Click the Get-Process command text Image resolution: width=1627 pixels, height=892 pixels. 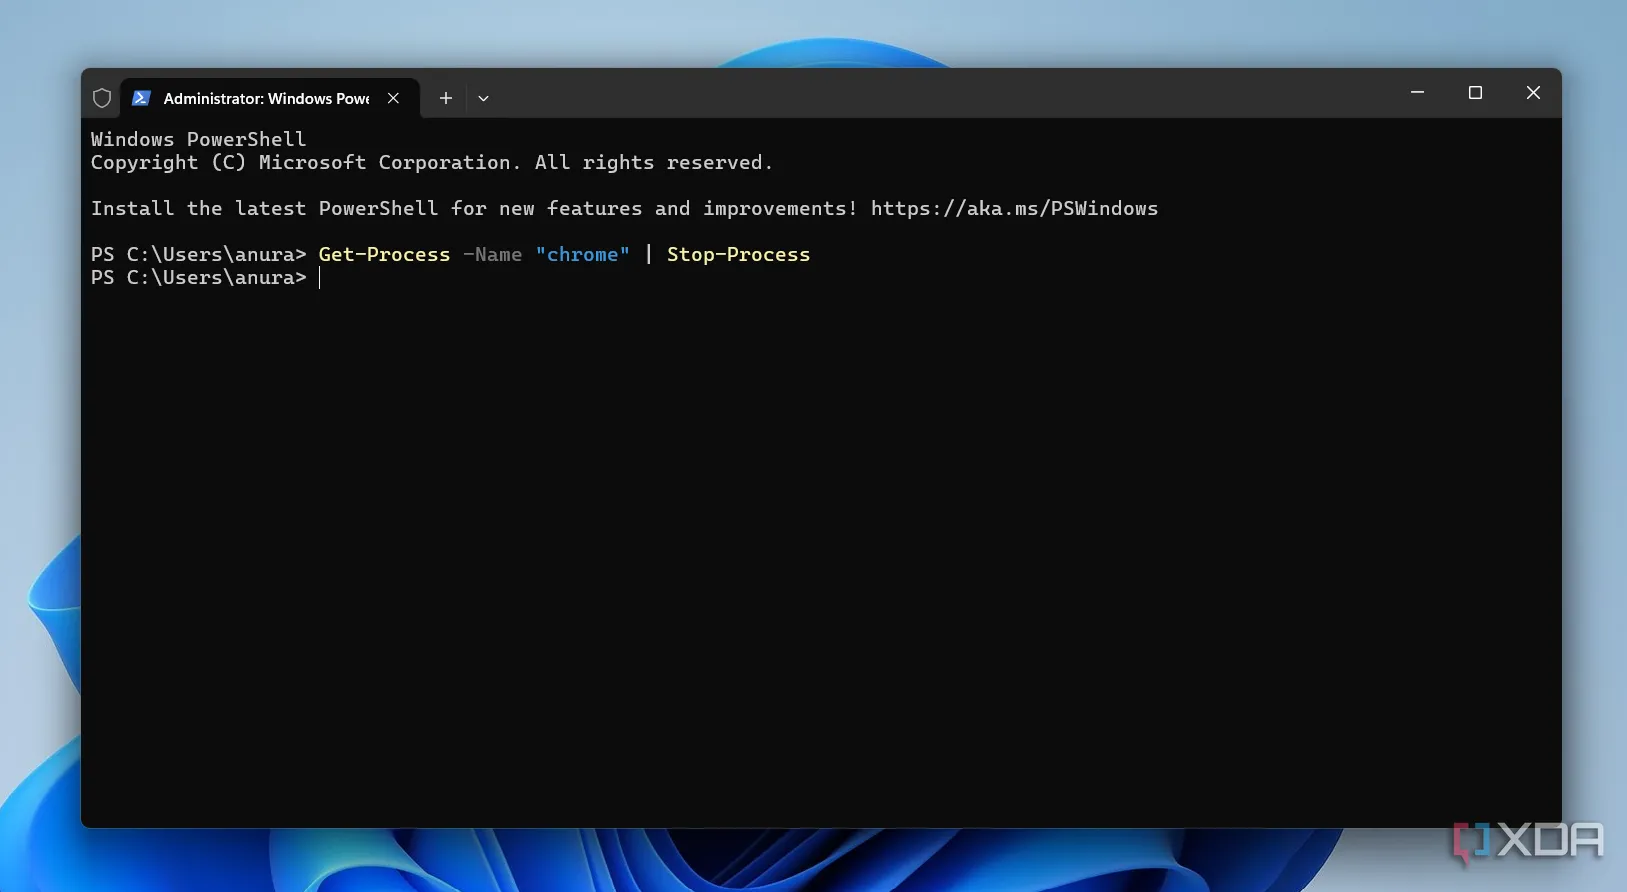point(384,254)
